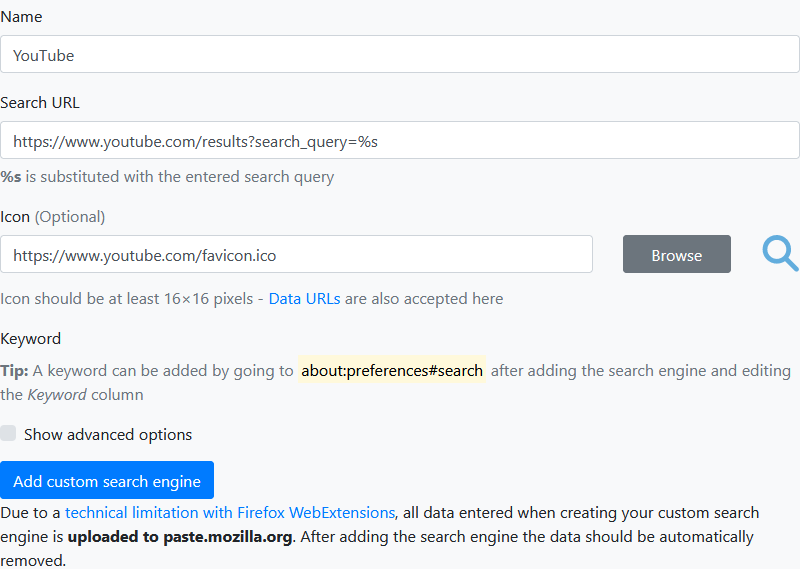800x569 pixels.
Task: Click the about:preferences#search highlighted text
Action: click(x=392, y=370)
